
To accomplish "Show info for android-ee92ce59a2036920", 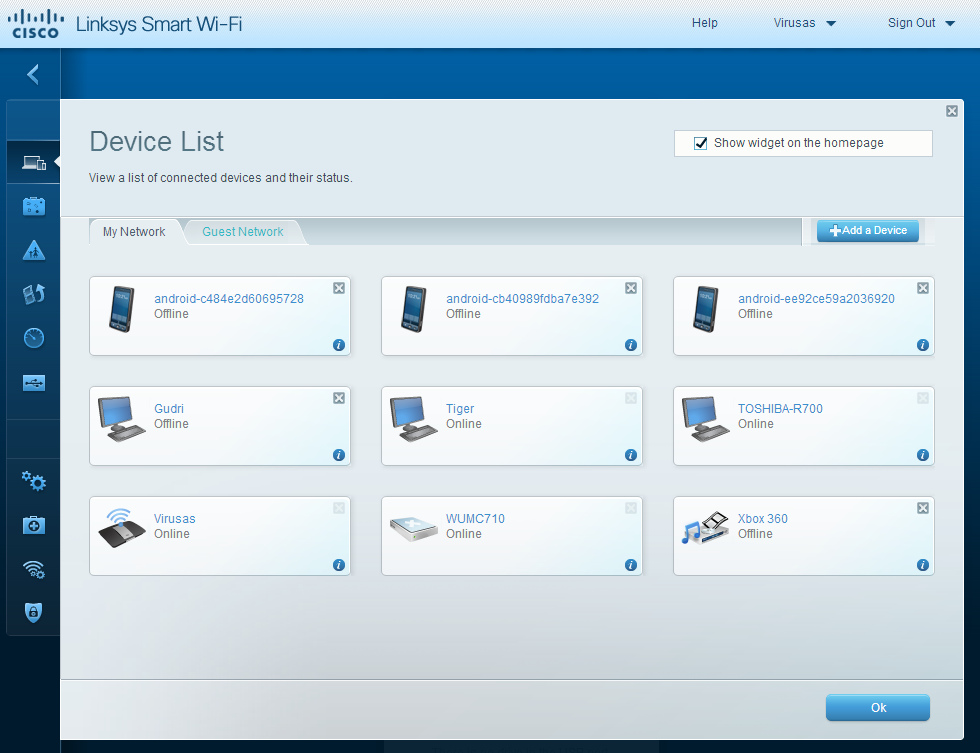I will point(922,345).
